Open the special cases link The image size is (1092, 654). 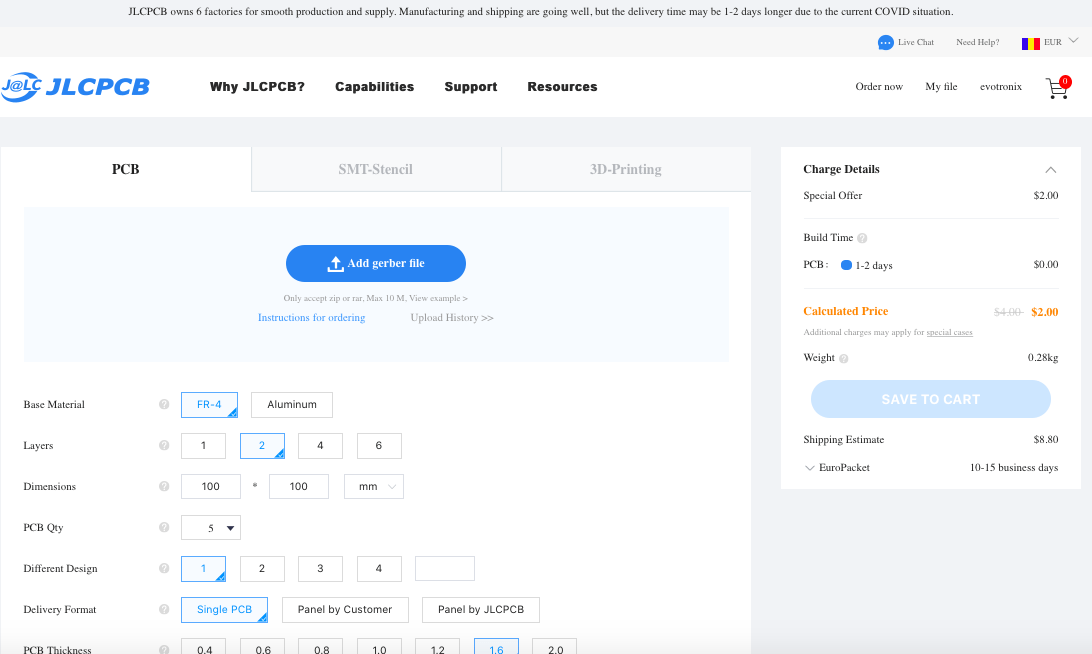coord(949,332)
